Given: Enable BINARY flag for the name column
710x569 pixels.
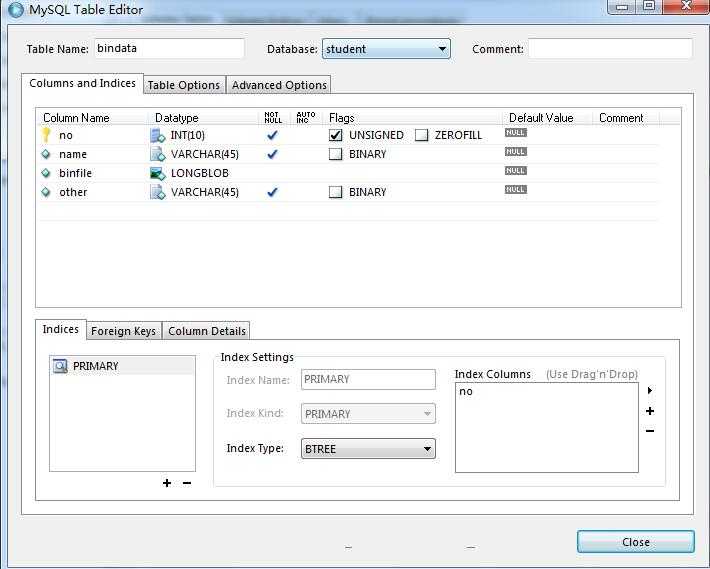Looking at the screenshot, I should 336,154.
